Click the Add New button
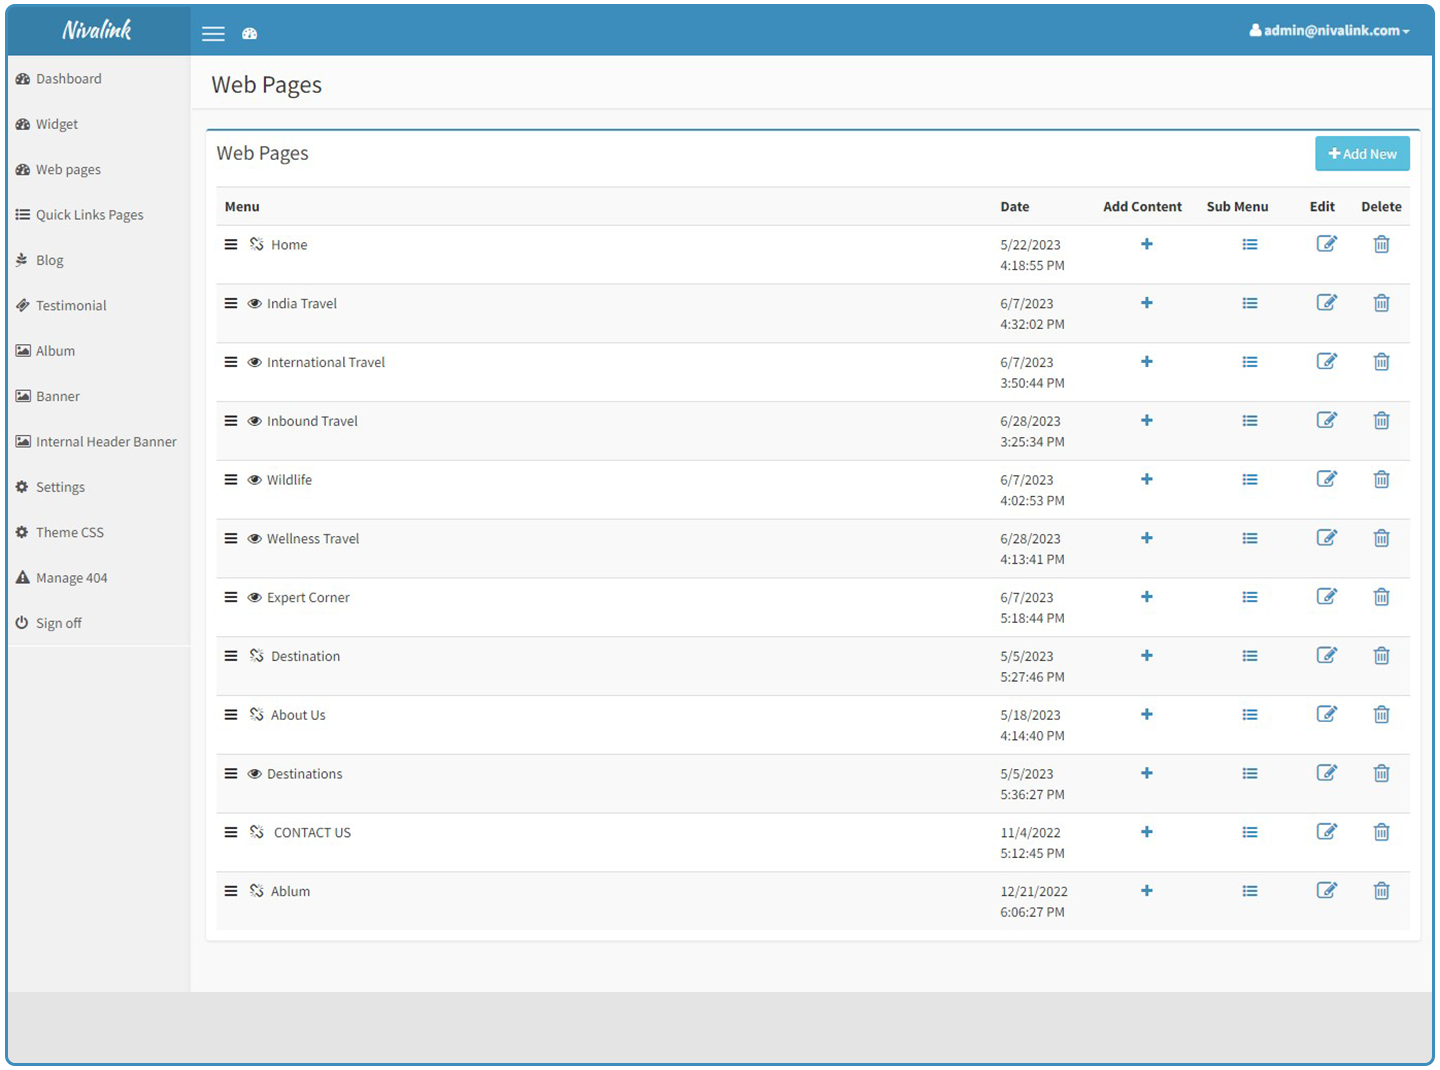The height and width of the screenshot is (1070, 1440). click(x=1361, y=154)
